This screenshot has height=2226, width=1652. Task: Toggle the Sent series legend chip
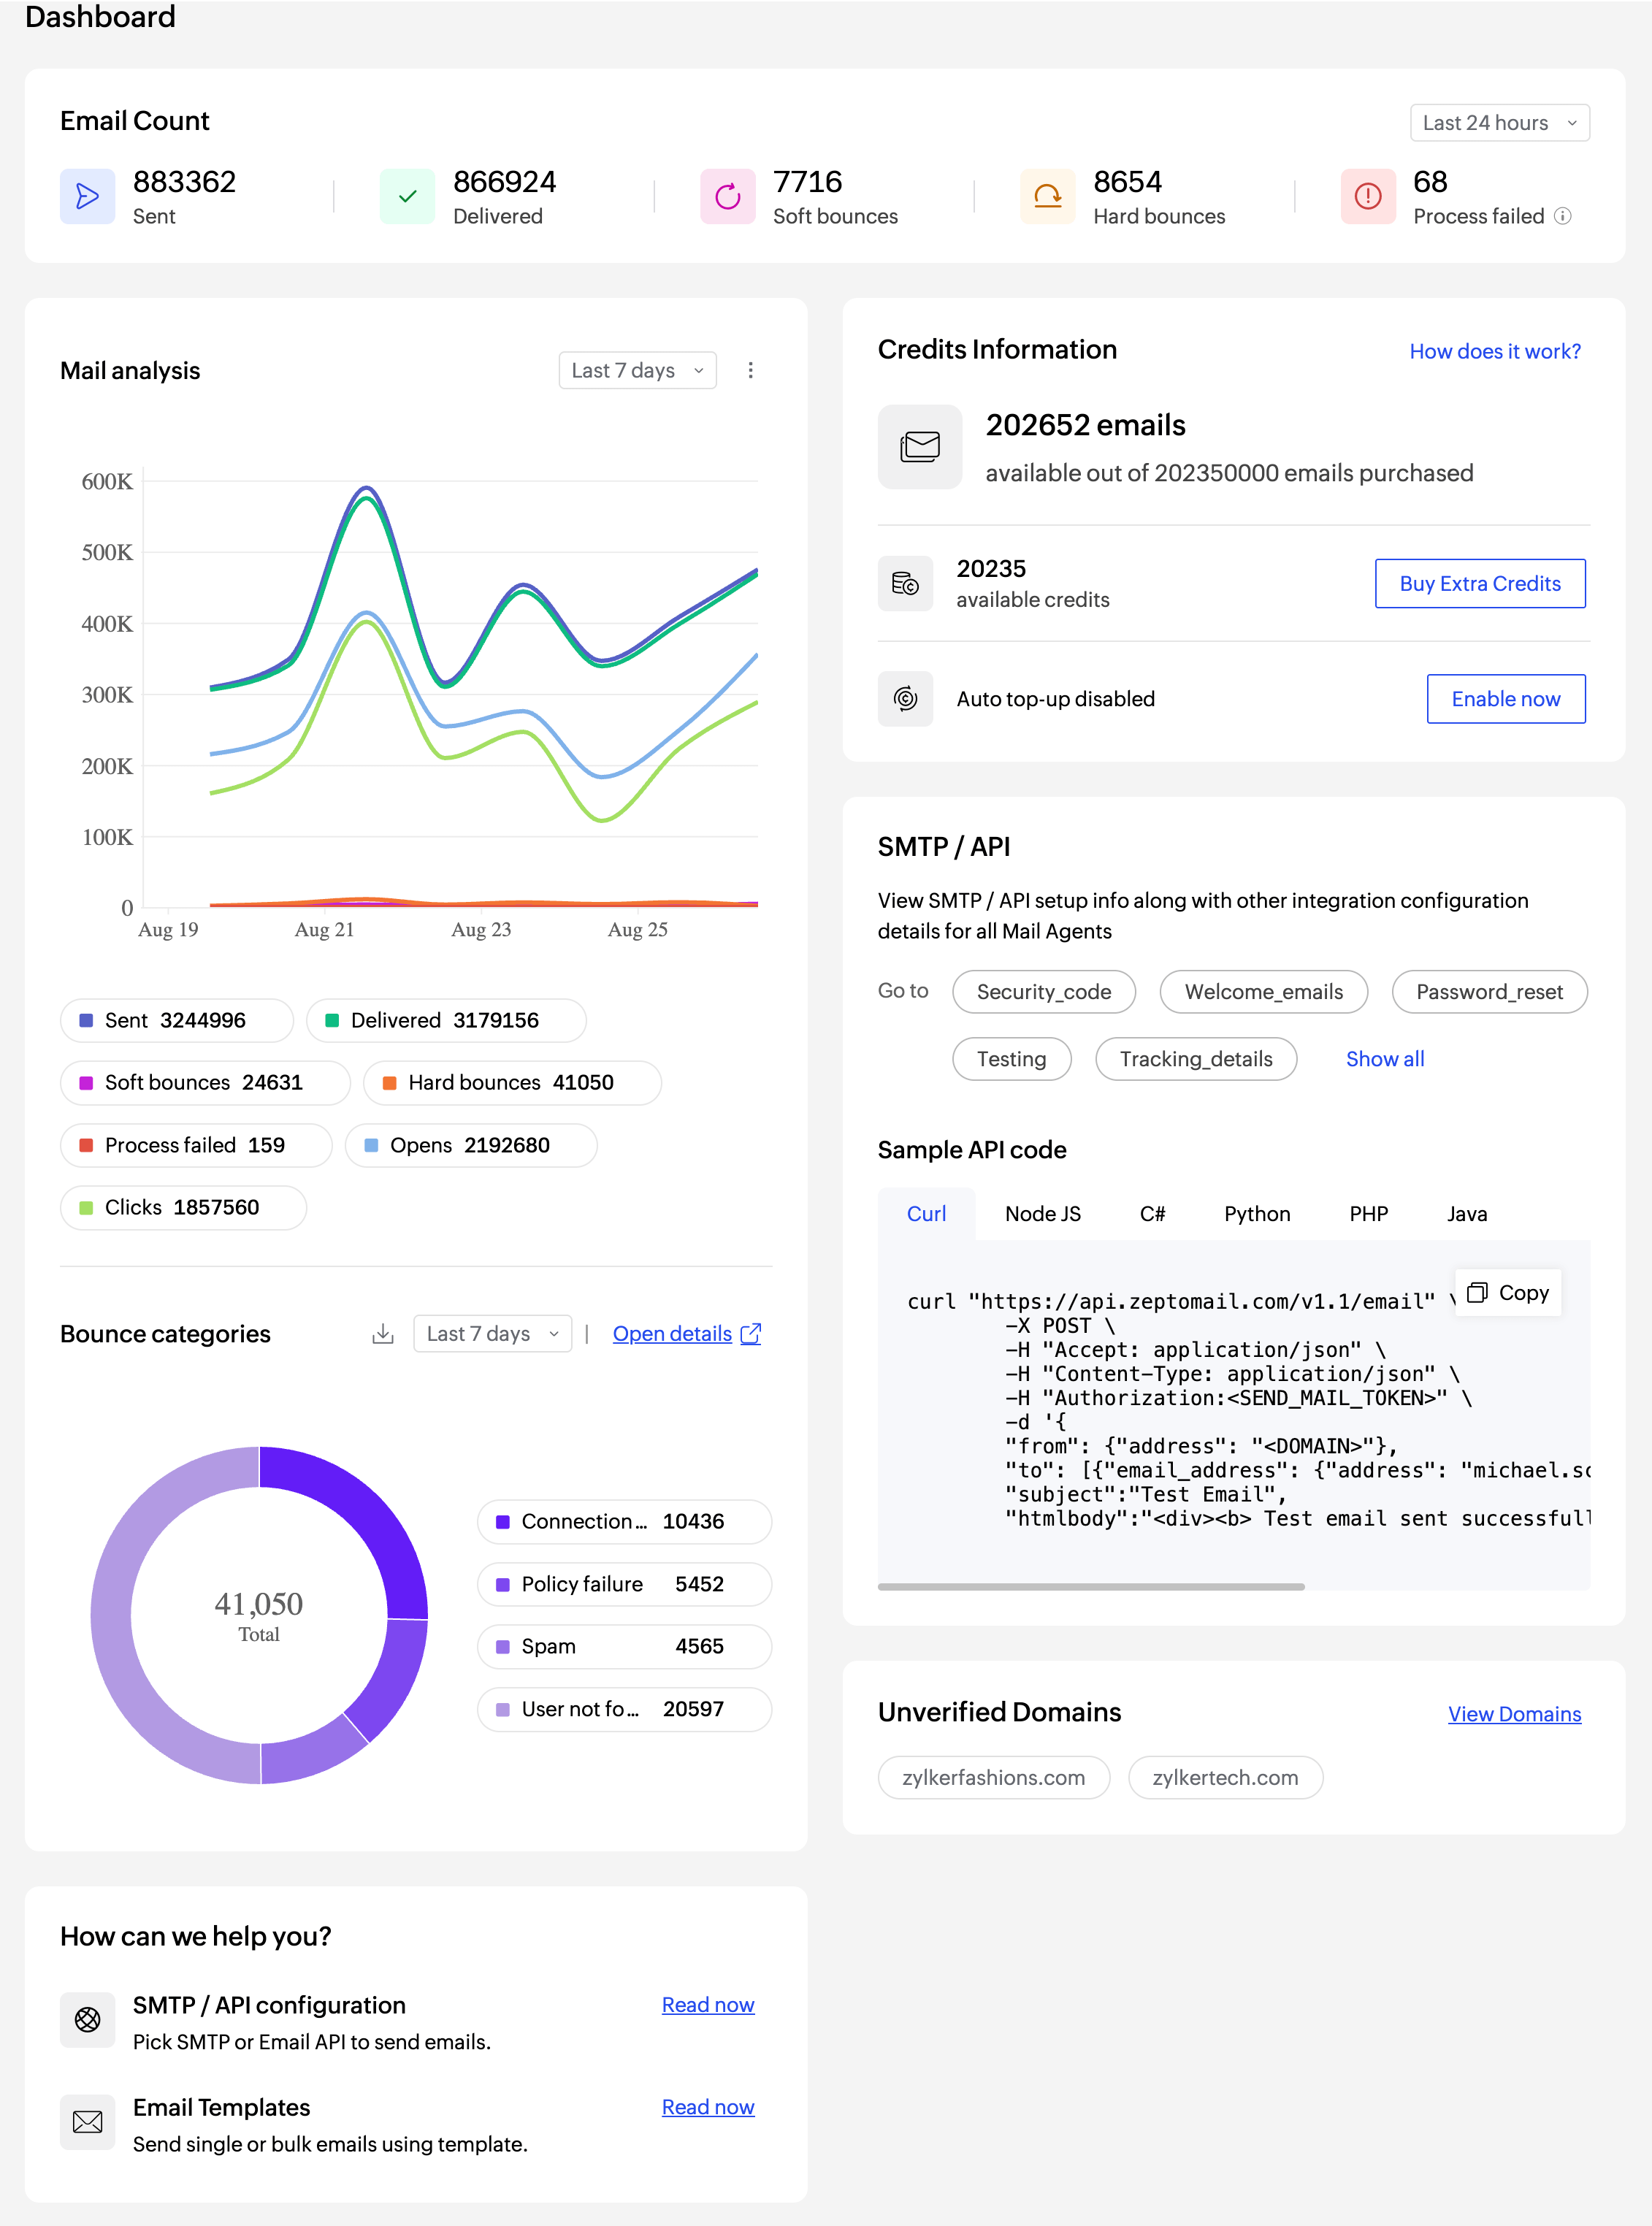(x=176, y=1020)
